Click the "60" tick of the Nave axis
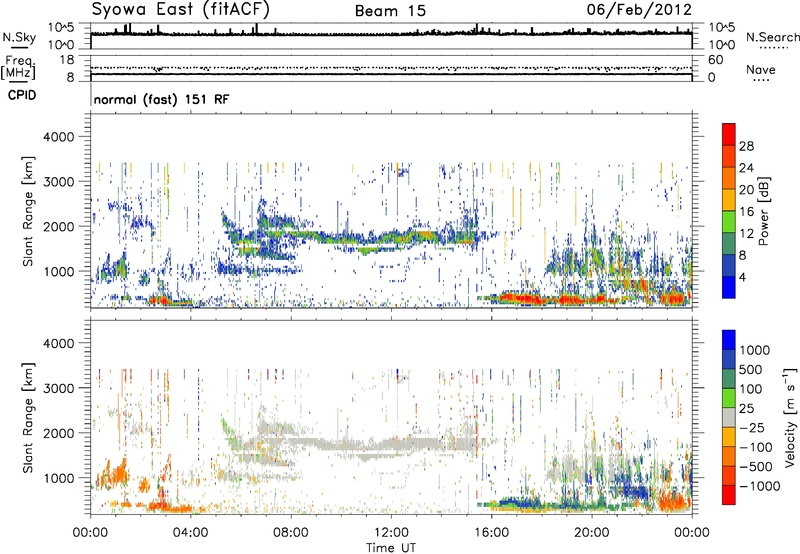800x554 pixels. tap(715, 60)
